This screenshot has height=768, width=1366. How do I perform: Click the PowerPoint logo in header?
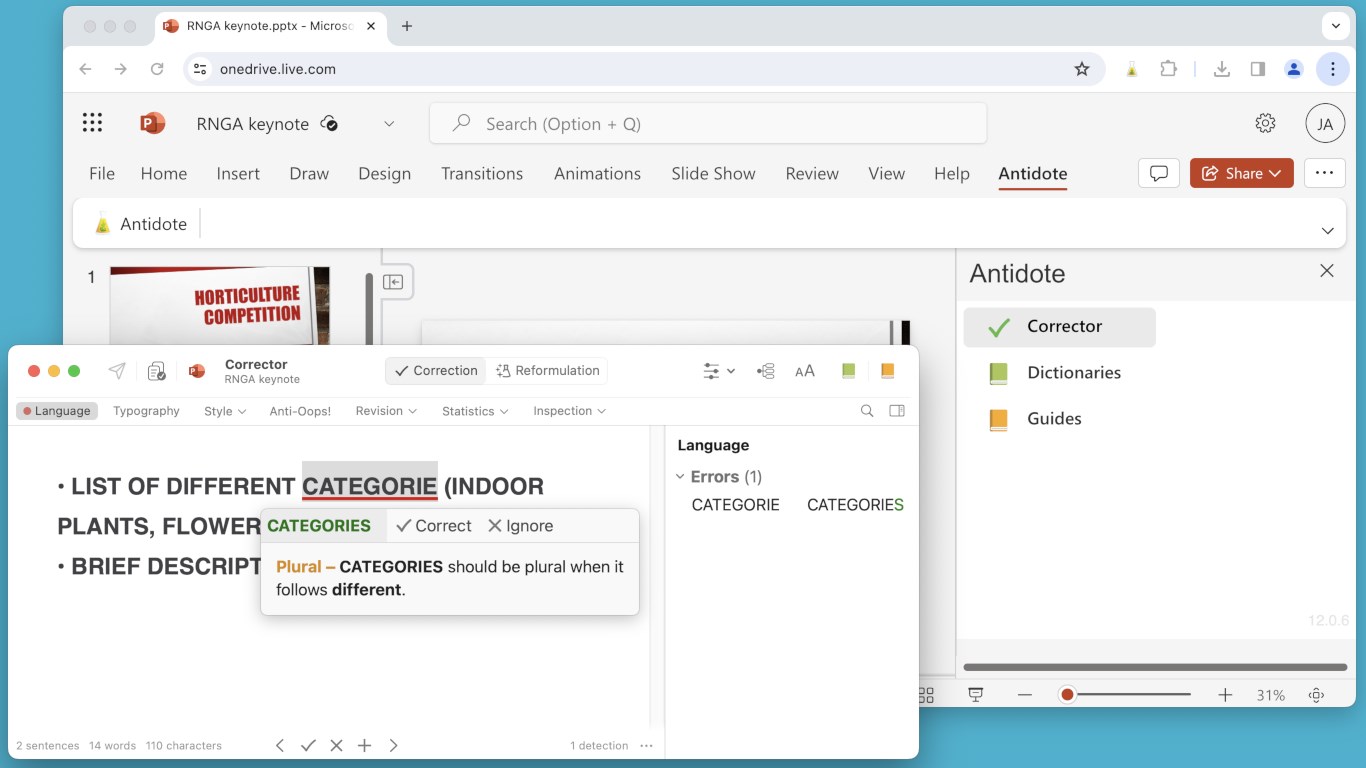click(152, 123)
